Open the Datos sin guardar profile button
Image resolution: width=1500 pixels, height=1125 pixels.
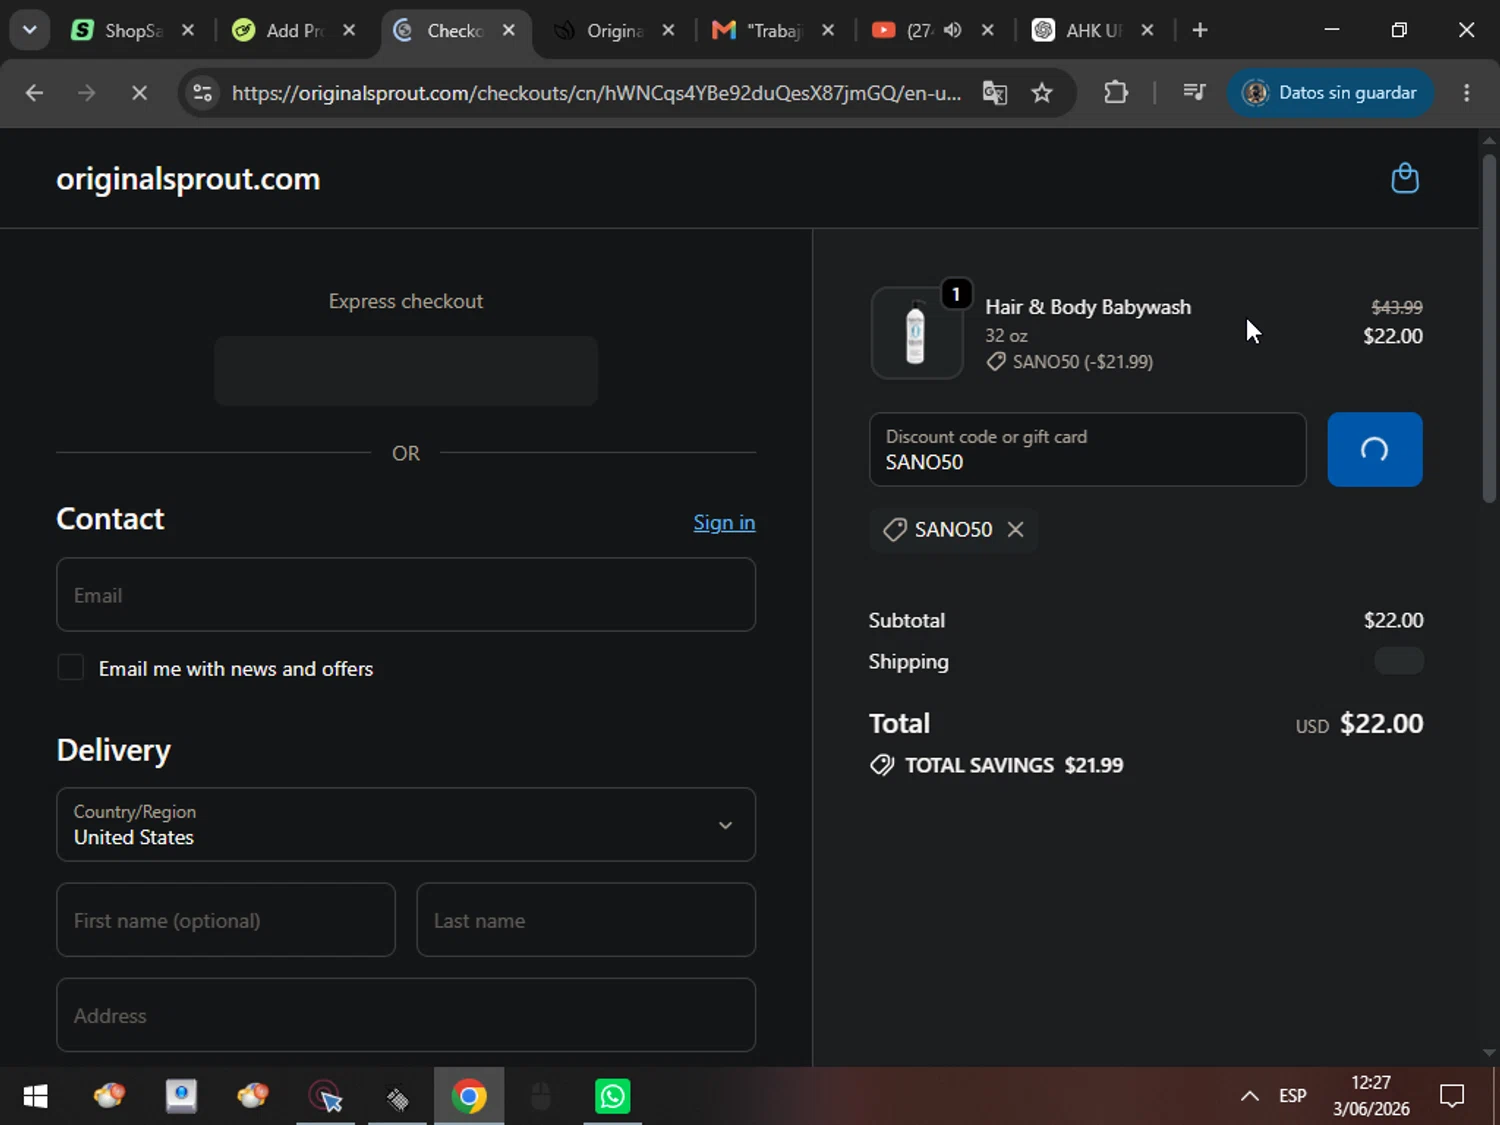click(x=1330, y=93)
